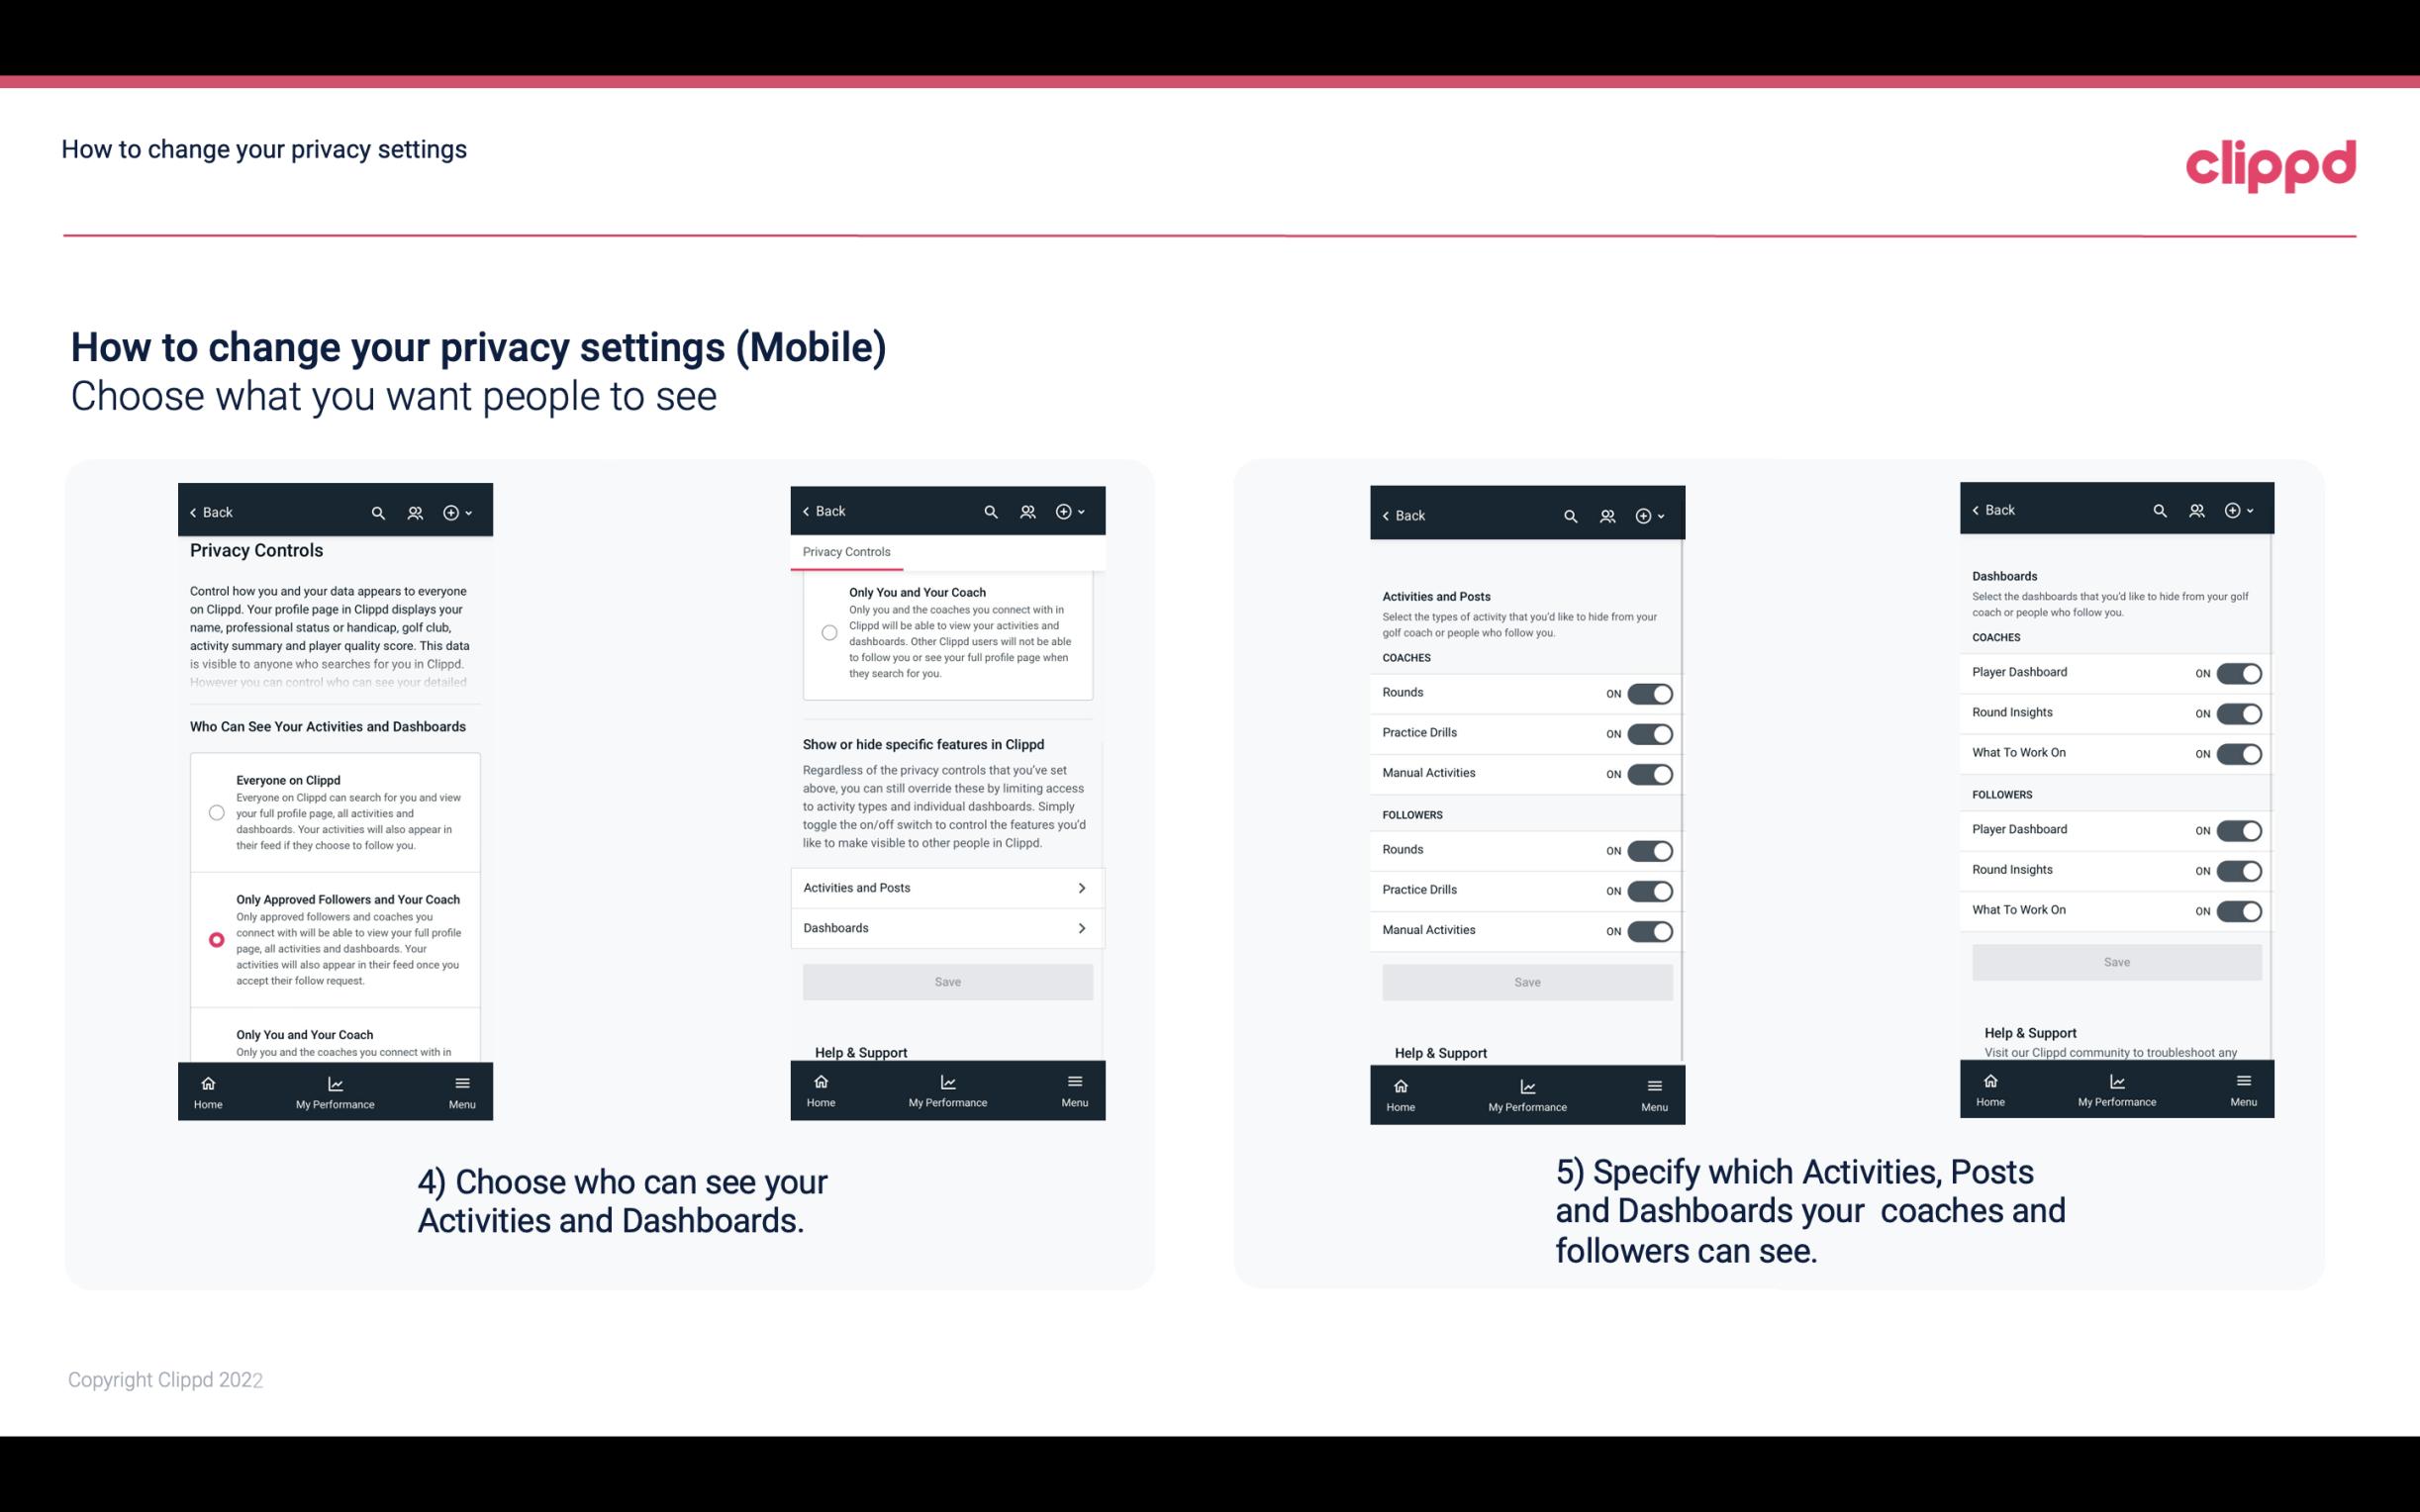Toggle Rounds ON for Coaches section
This screenshot has height=1512, width=2420.
[1646, 692]
